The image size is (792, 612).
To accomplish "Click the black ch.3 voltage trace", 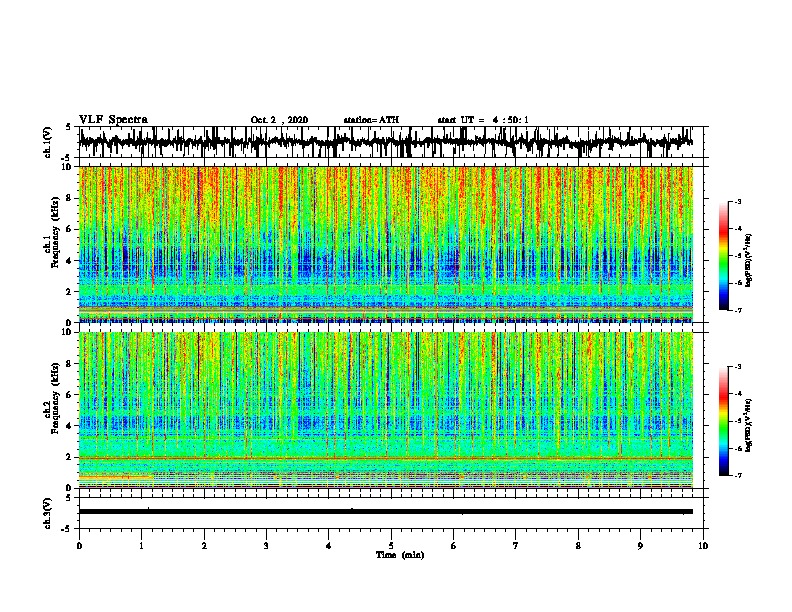I will point(385,512).
